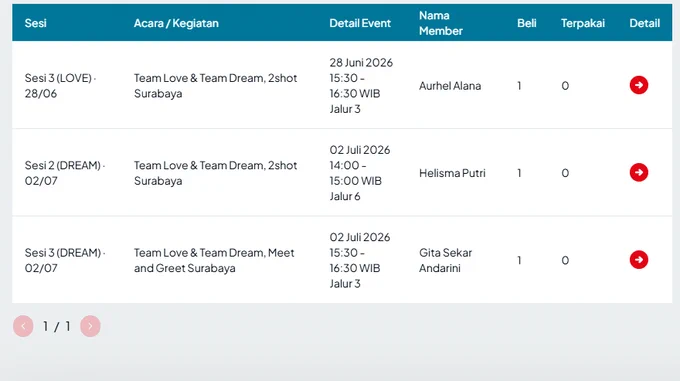680x381 pixels.
Task: Click the 1 / 1 page indicator
Action: (56, 326)
